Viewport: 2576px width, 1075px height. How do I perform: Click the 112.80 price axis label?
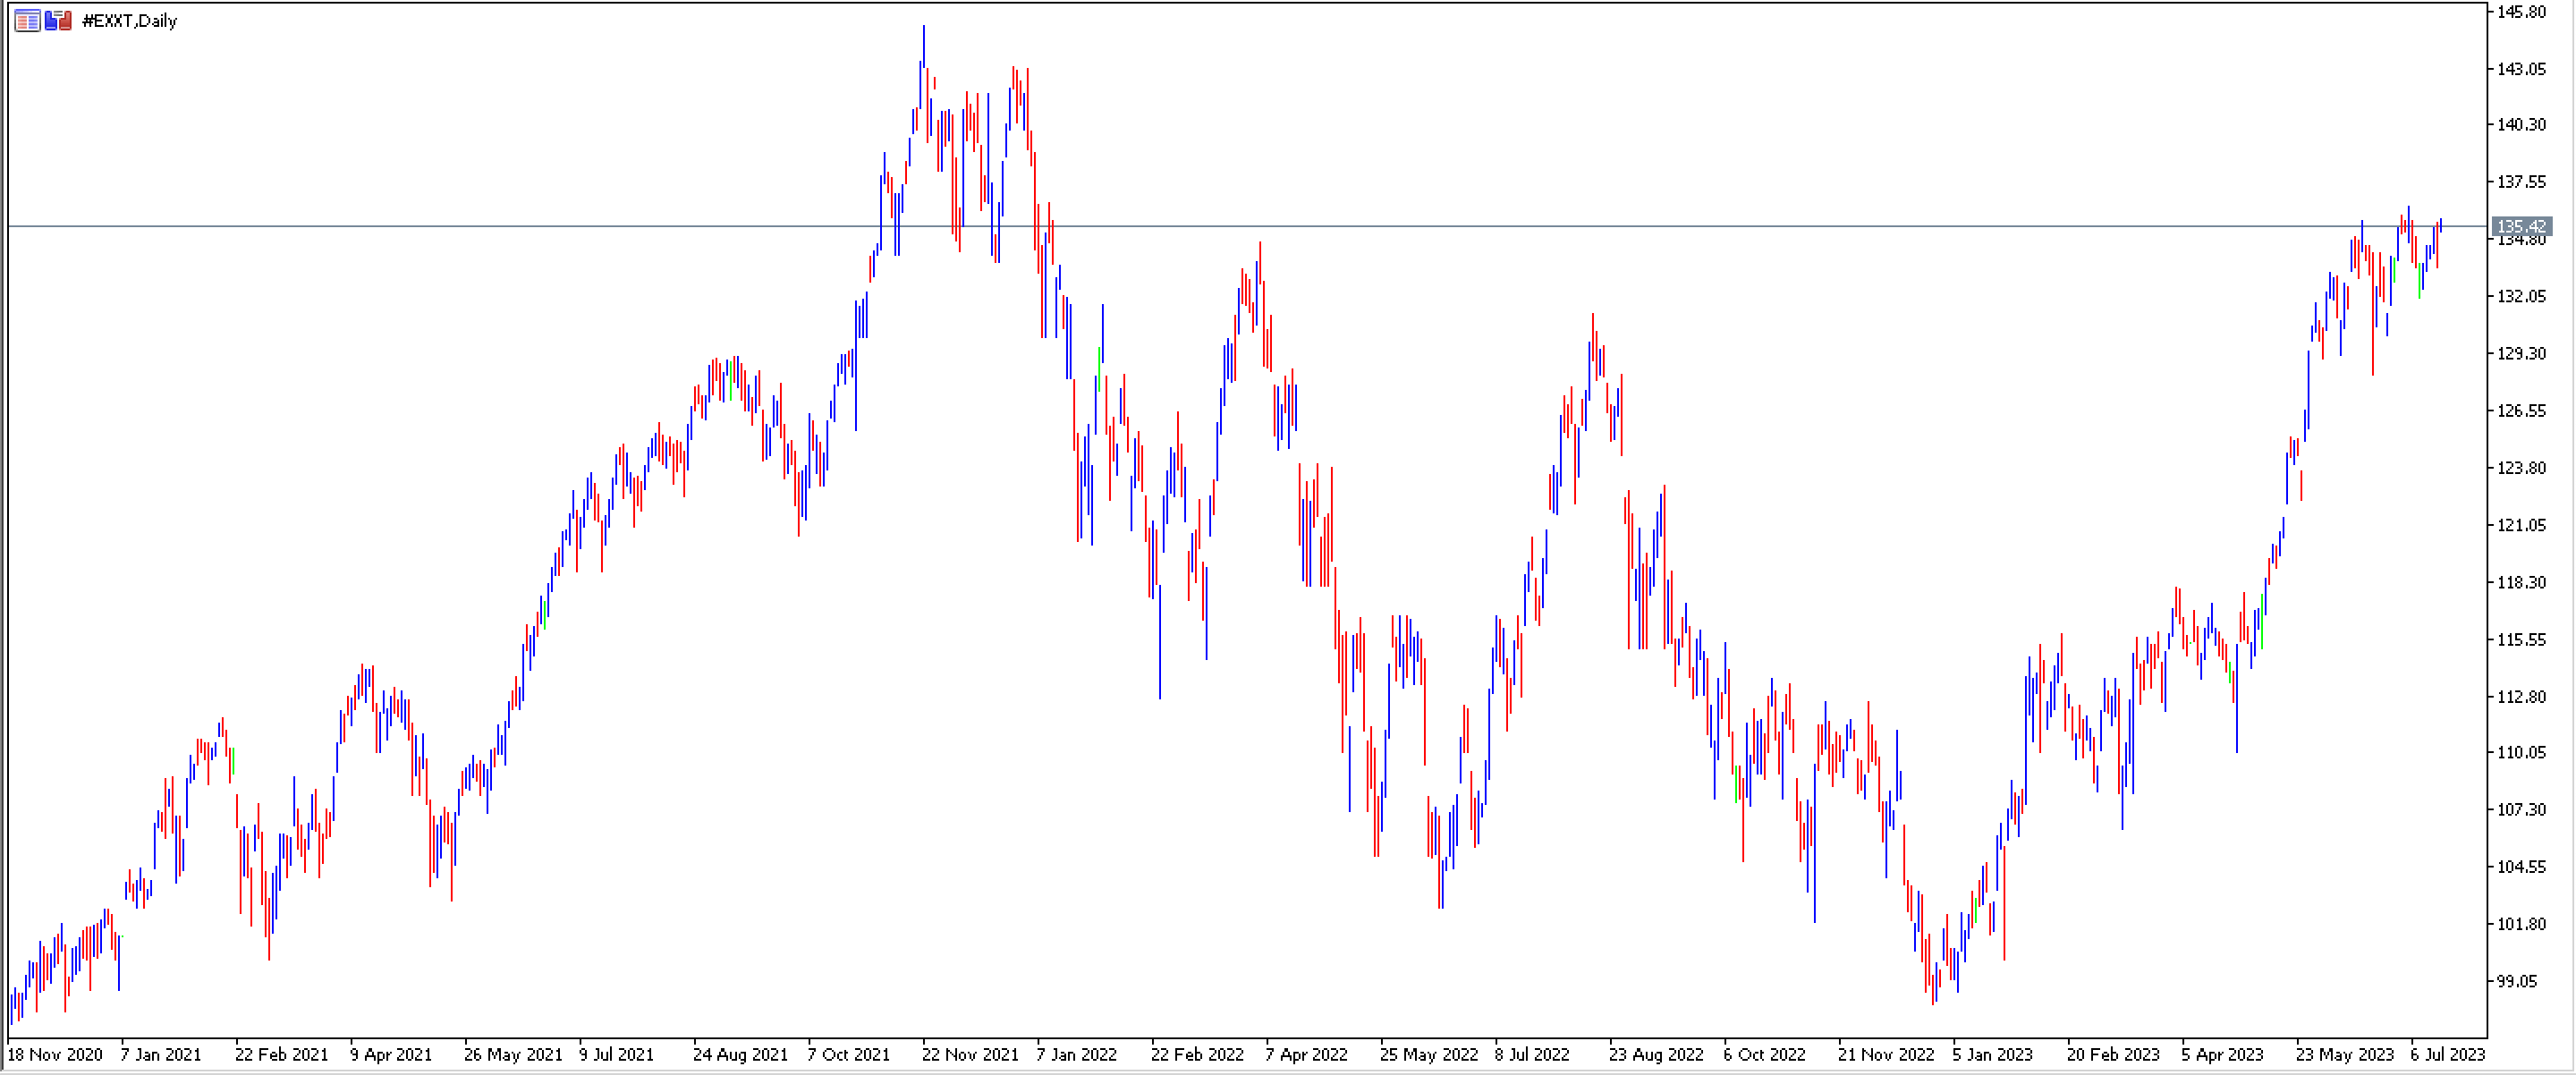[x=2522, y=697]
